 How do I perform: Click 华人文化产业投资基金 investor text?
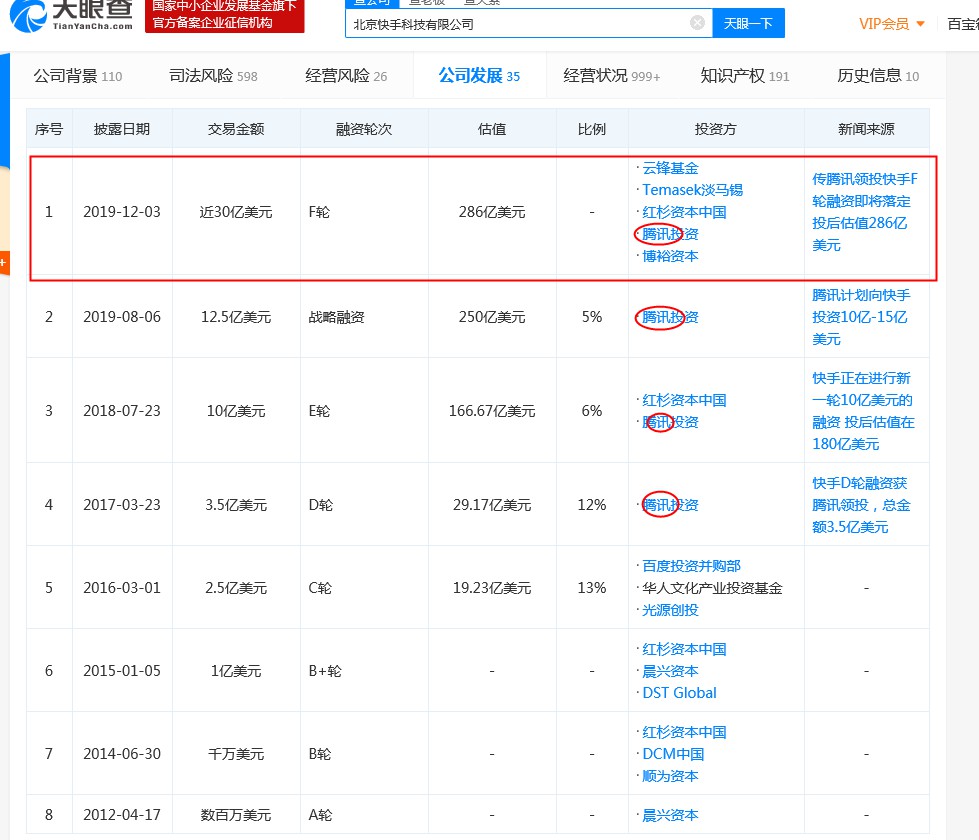point(712,588)
